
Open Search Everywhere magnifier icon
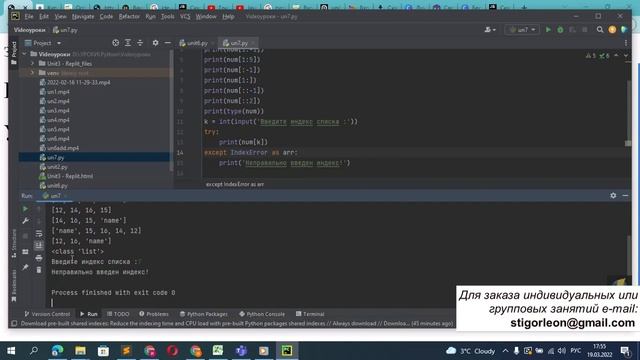tap(600, 29)
